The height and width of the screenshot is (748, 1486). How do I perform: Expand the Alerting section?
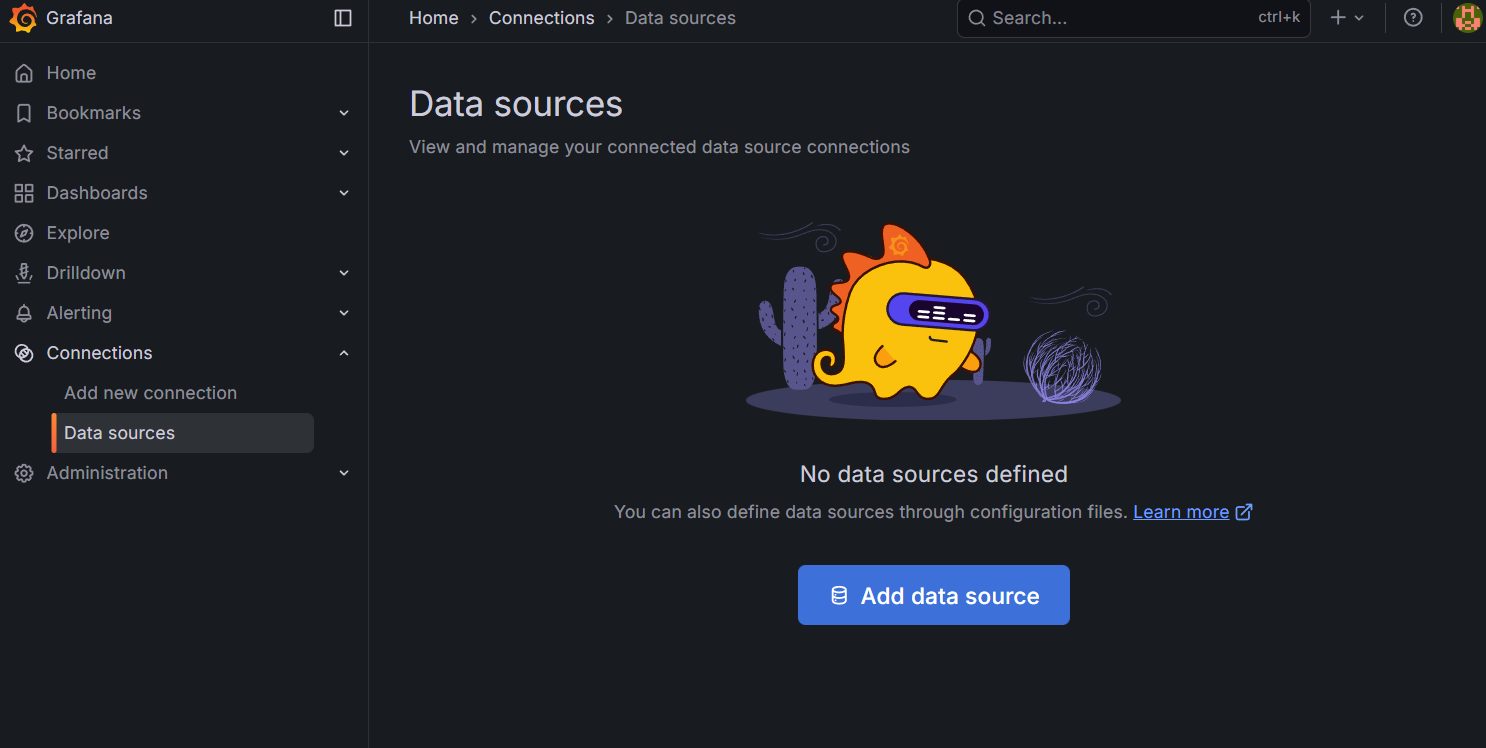344,312
